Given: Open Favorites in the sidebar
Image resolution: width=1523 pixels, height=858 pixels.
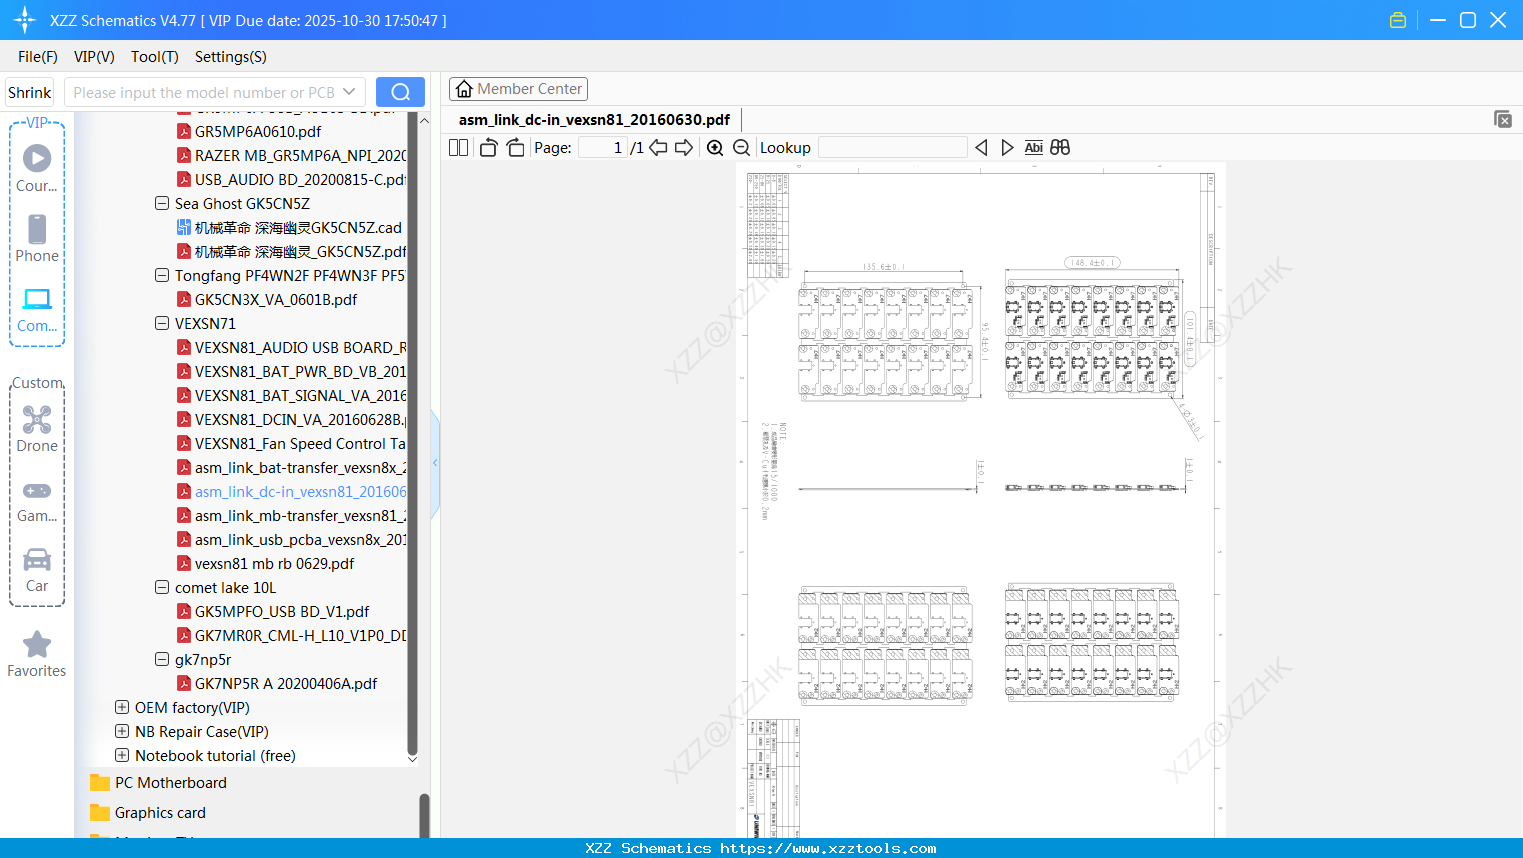Looking at the screenshot, I should 37,654.
